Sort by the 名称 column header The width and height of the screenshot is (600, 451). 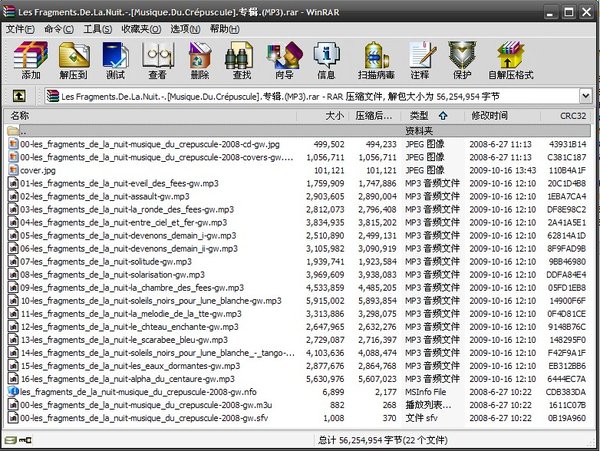pos(150,116)
